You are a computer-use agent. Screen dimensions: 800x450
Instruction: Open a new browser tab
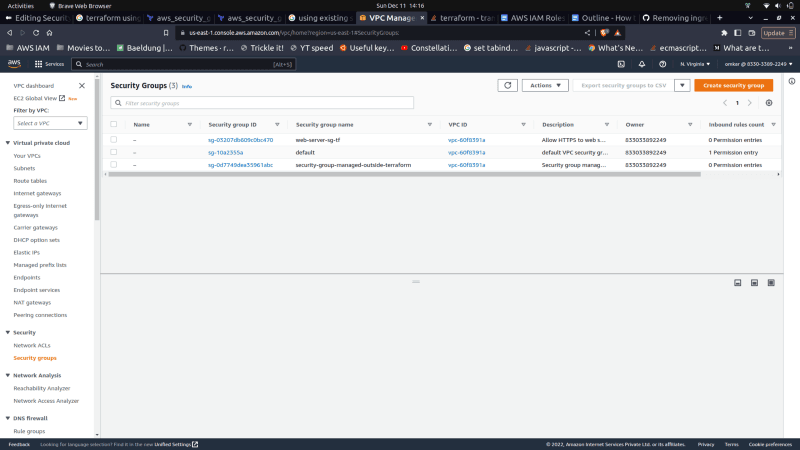pyautogui.click(x=719, y=18)
